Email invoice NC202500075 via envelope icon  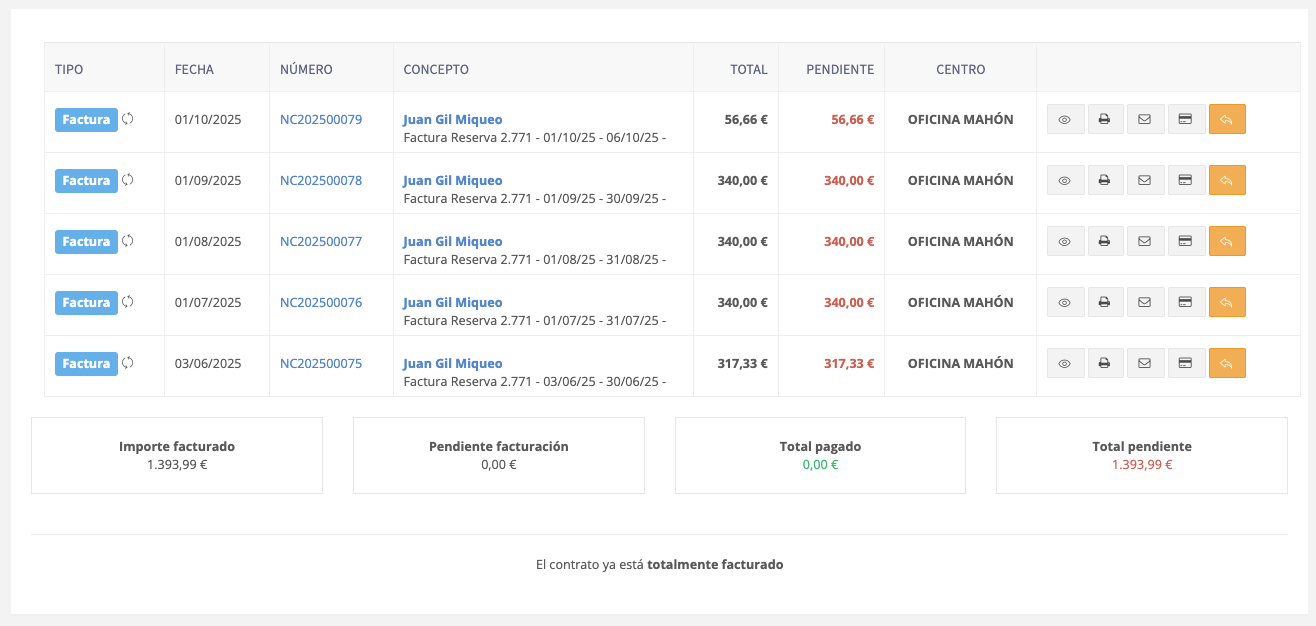pos(1145,363)
